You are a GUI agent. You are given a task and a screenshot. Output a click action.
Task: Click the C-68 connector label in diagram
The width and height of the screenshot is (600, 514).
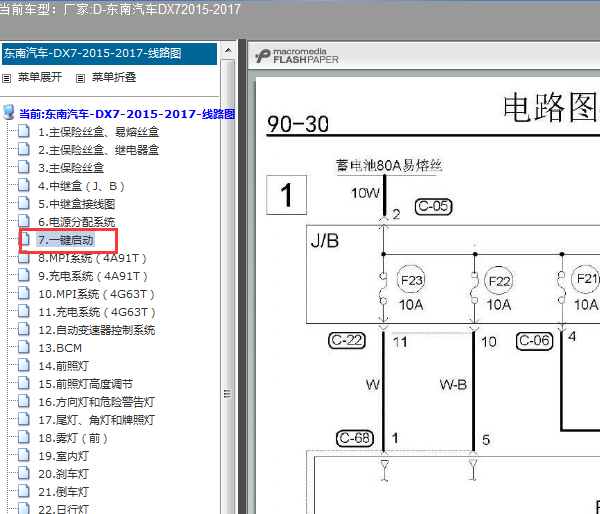click(355, 438)
